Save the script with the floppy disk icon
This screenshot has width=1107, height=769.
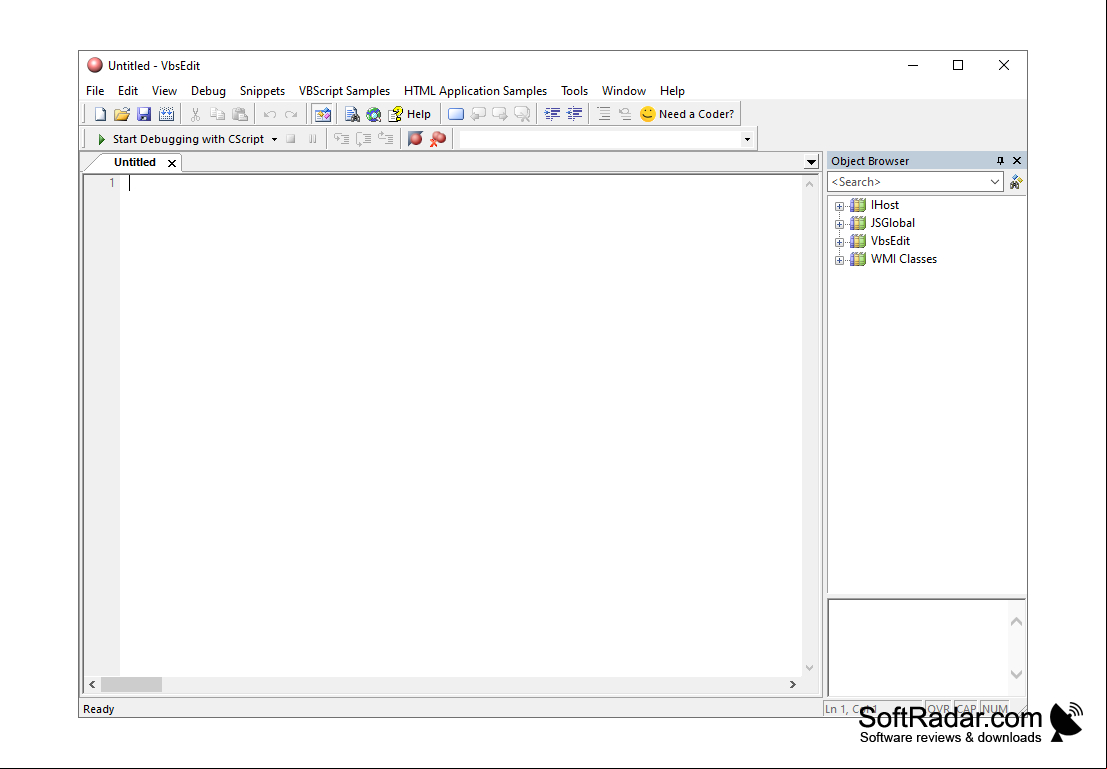click(144, 114)
